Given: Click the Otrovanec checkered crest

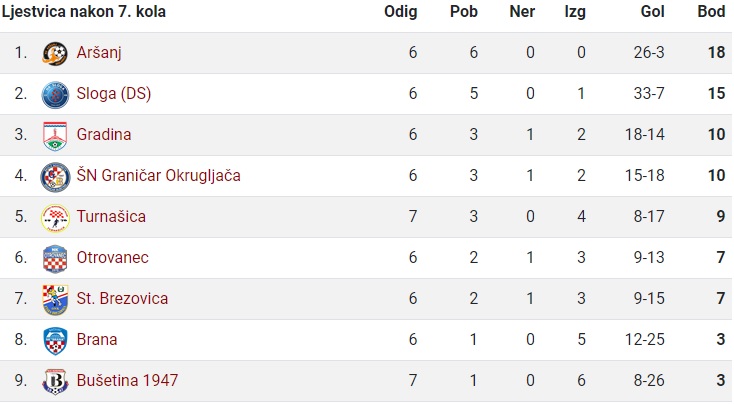Looking at the screenshot, I should (x=55, y=258).
